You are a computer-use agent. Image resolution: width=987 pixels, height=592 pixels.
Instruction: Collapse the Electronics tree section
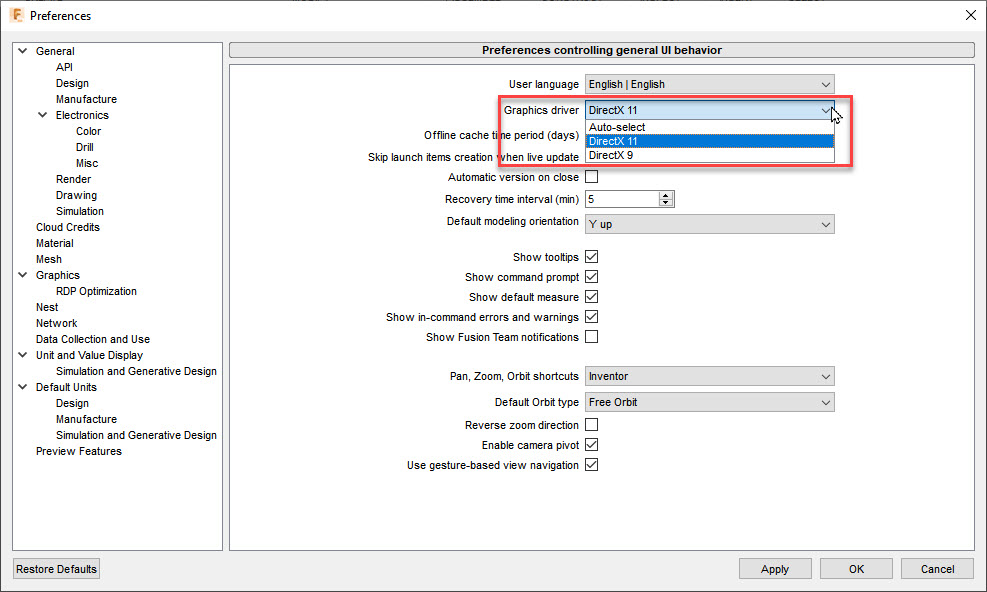point(42,115)
